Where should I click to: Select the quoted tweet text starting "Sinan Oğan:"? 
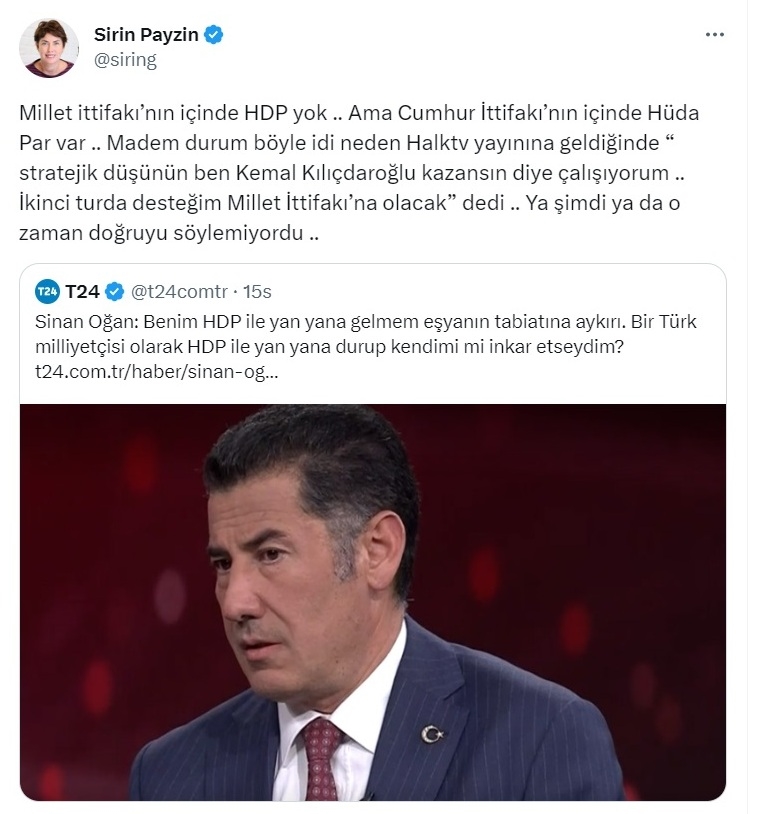point(365,346)
